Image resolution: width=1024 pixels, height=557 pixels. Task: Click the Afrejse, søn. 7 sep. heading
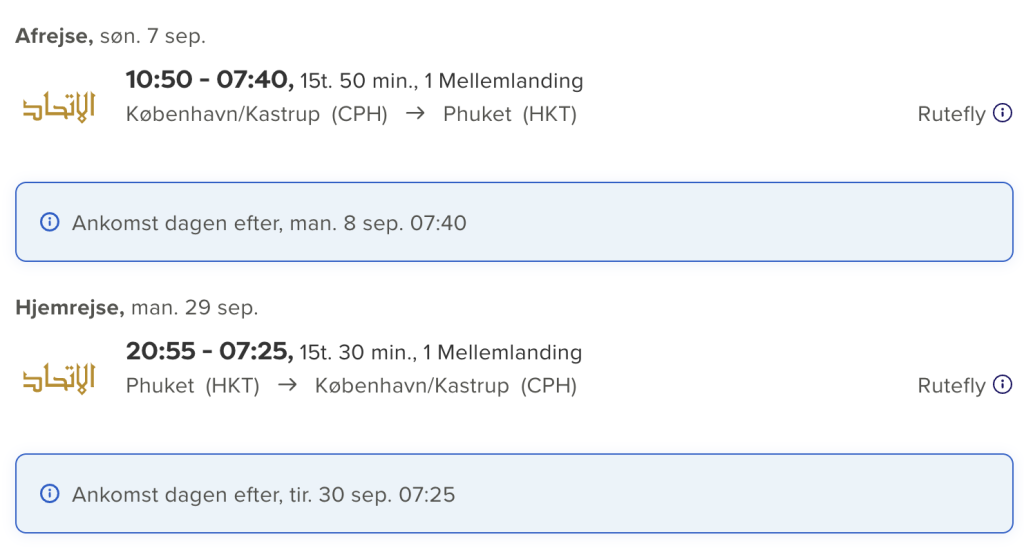110,36
